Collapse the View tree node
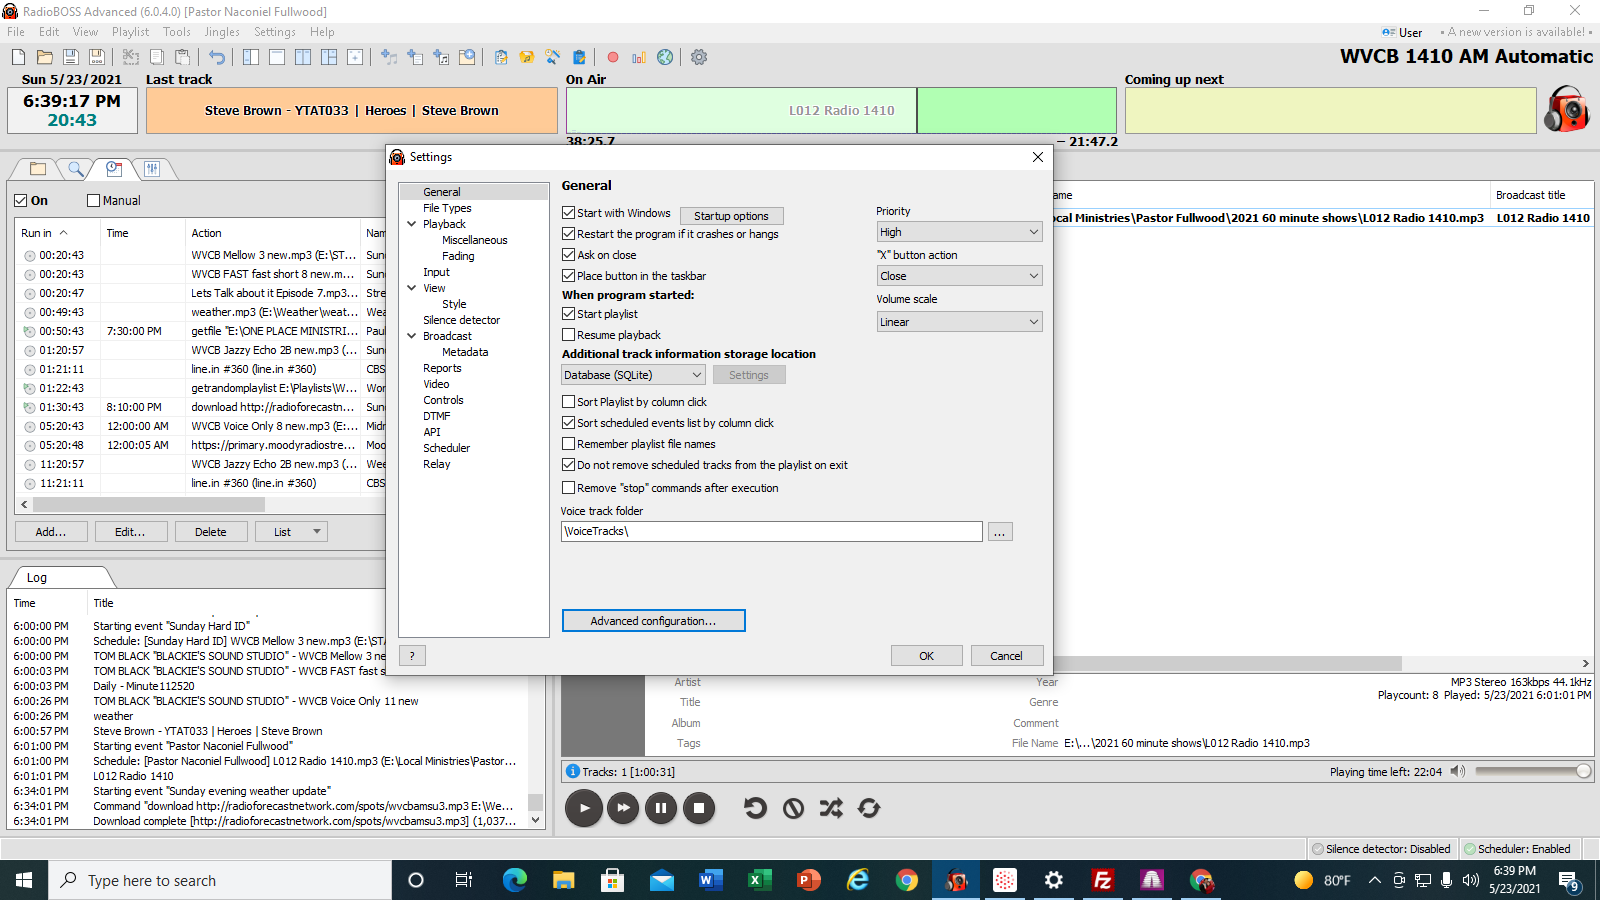This screenshot has width=1600, height=900. [x=411, y=288]
